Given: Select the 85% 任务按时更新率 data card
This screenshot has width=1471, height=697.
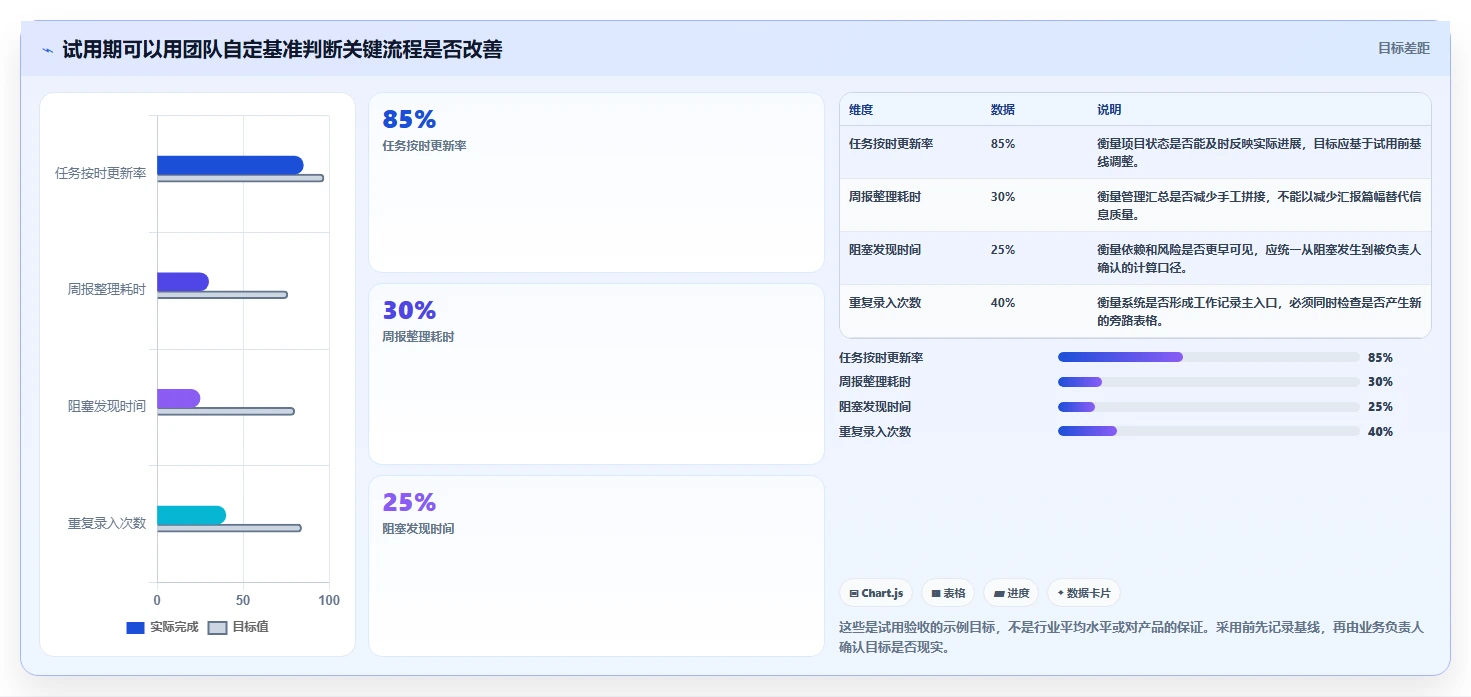Looking at the screenshot, I should (596, 182).
